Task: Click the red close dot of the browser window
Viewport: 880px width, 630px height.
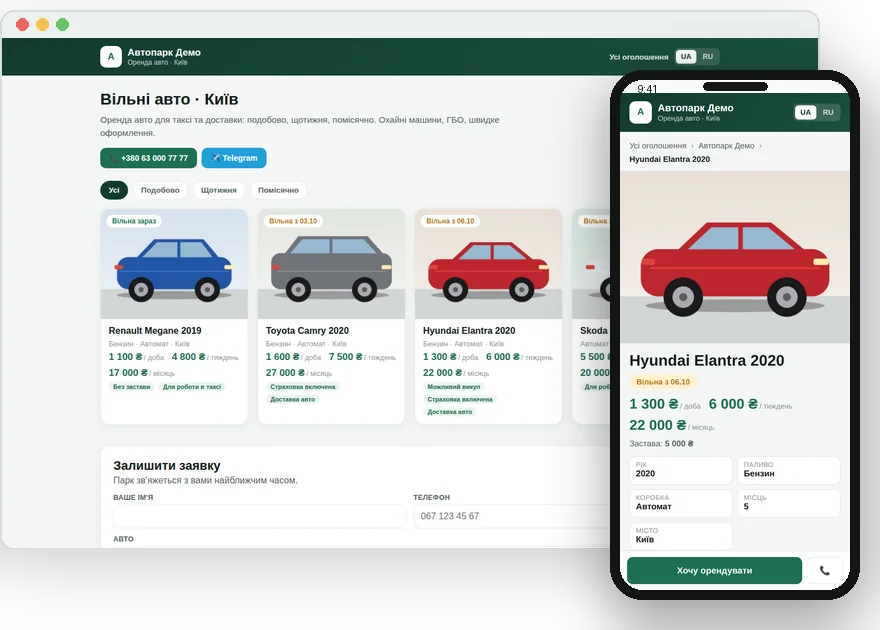Action: pos(22,24)
